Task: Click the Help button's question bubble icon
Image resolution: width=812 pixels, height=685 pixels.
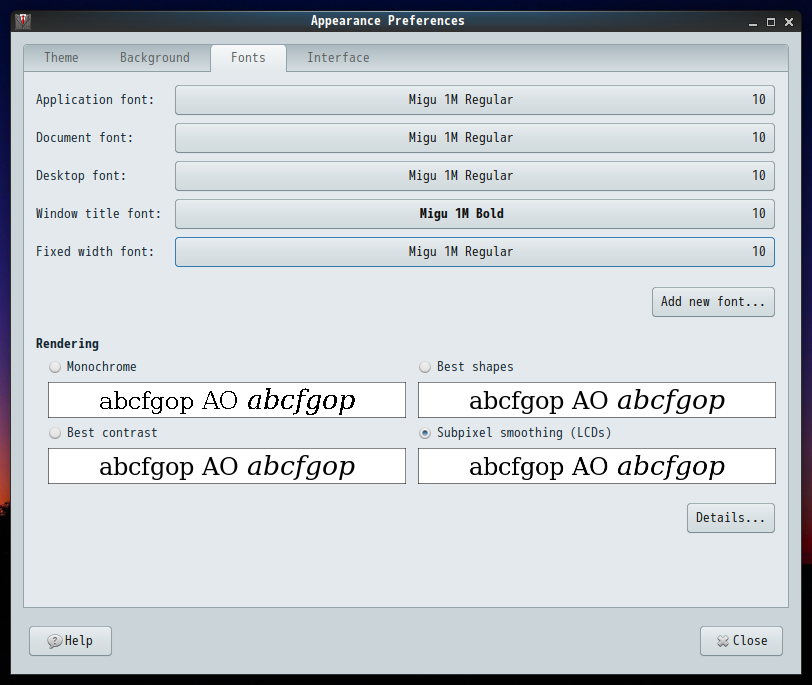Action: 54,641
